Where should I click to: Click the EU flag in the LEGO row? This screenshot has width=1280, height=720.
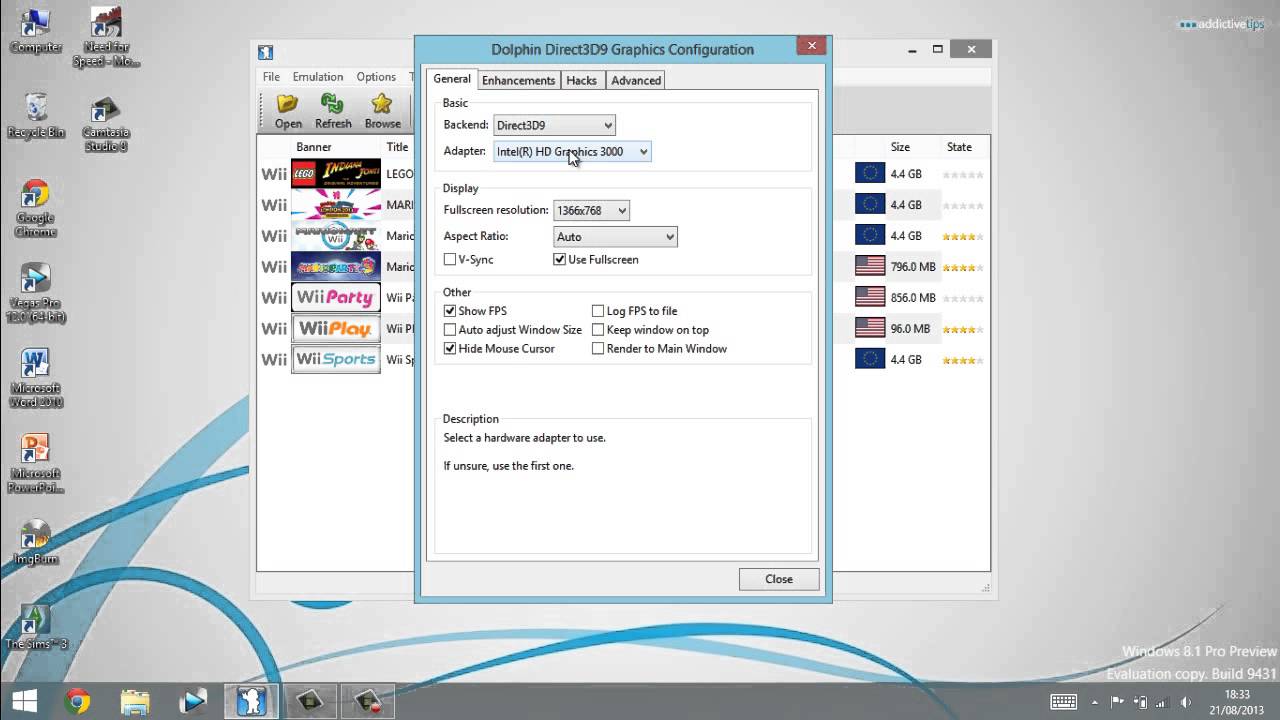coord(870,174)
